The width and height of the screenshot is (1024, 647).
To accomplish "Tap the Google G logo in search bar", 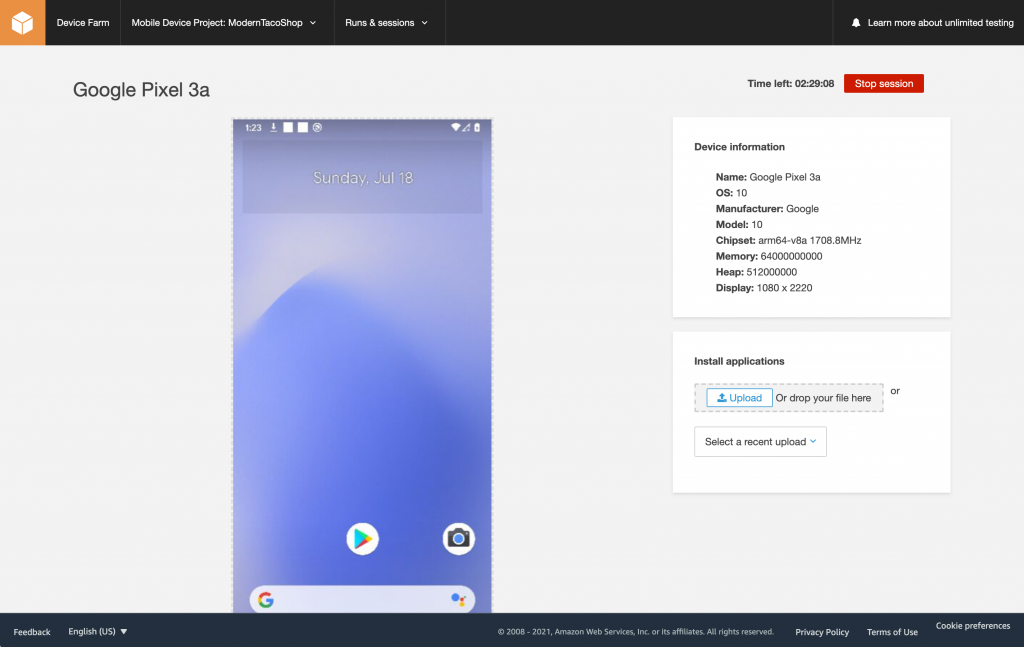I will [x=266, y=599].
